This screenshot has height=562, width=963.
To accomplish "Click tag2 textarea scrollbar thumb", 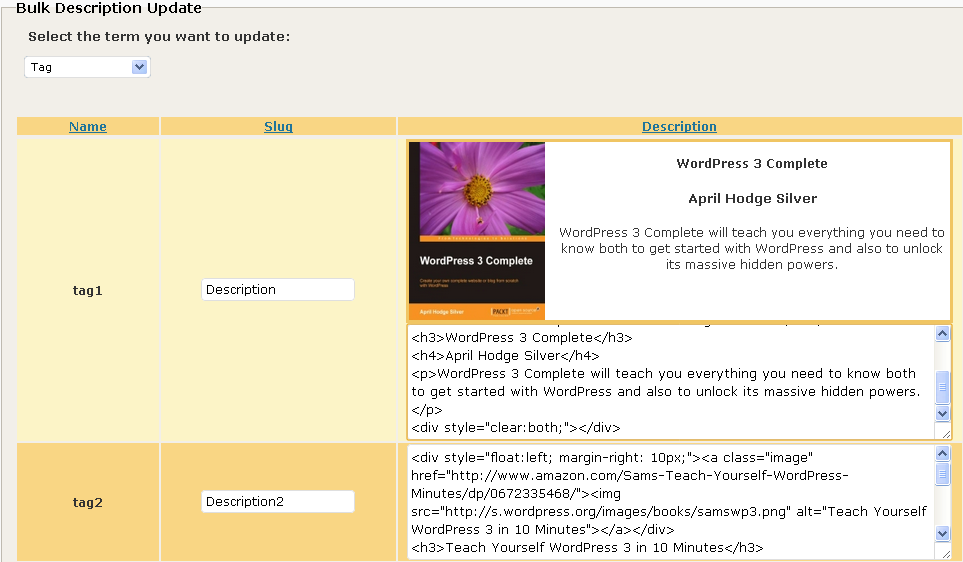I will click(x=943, y=474).
